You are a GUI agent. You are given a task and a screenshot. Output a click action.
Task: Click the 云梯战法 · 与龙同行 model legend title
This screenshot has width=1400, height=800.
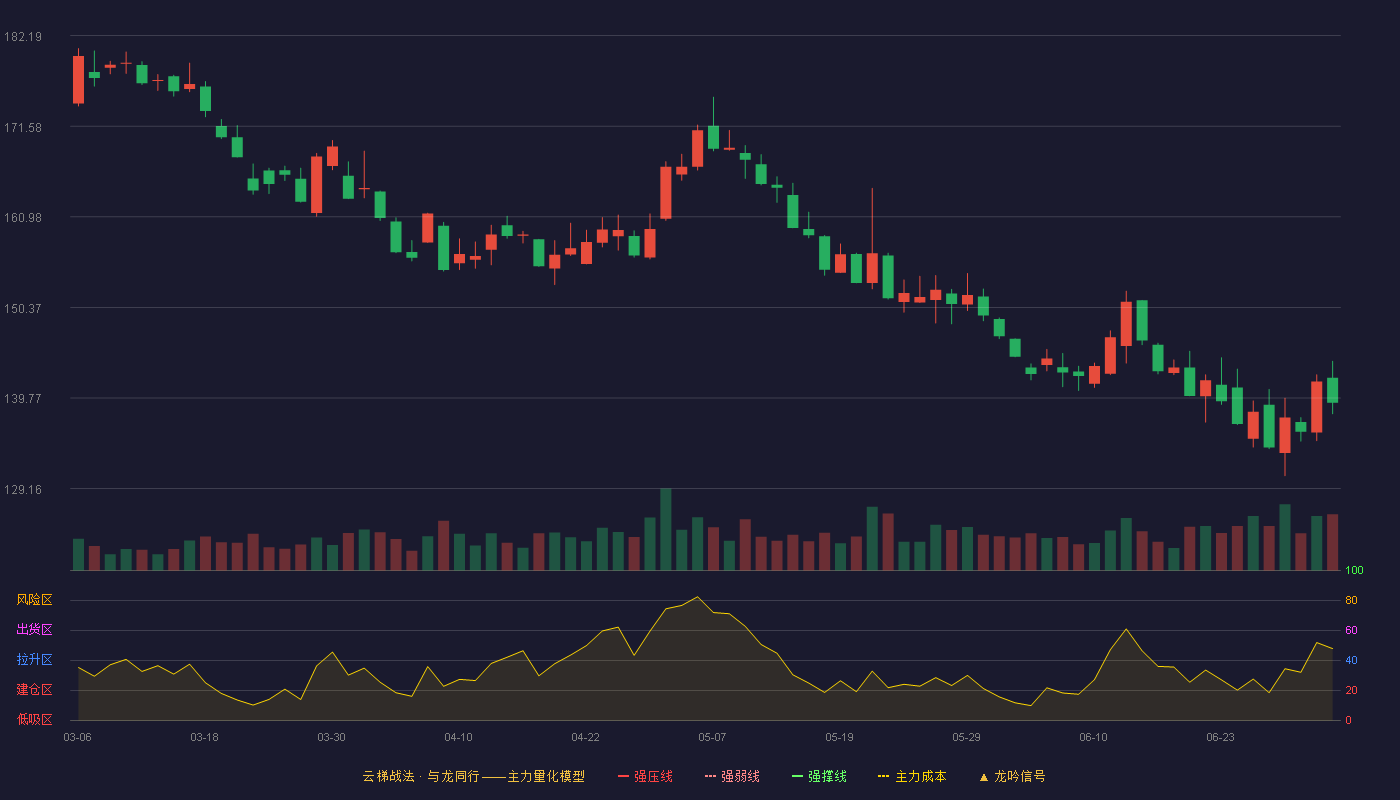pos(473,776)
